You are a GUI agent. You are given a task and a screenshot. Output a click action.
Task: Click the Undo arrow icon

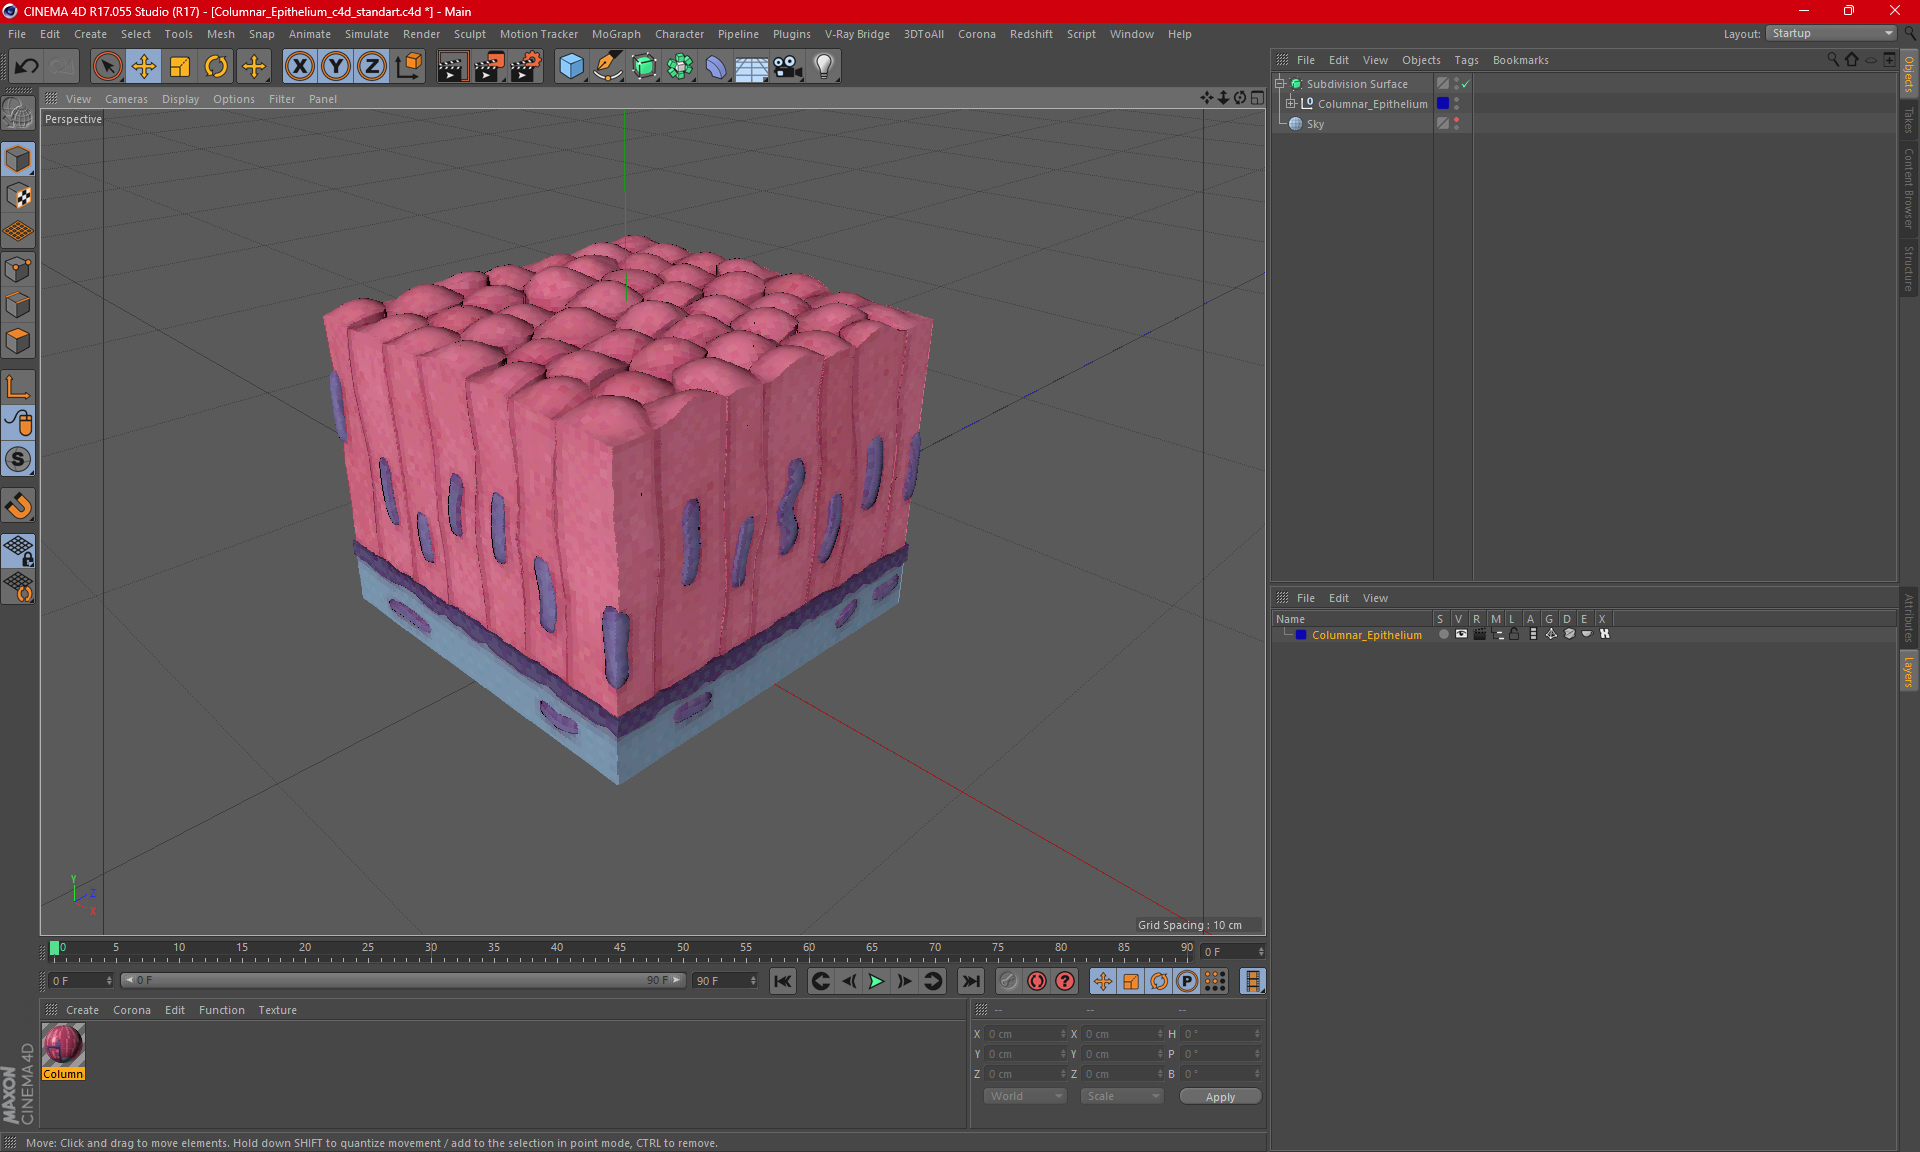click(x=27, y=67)
